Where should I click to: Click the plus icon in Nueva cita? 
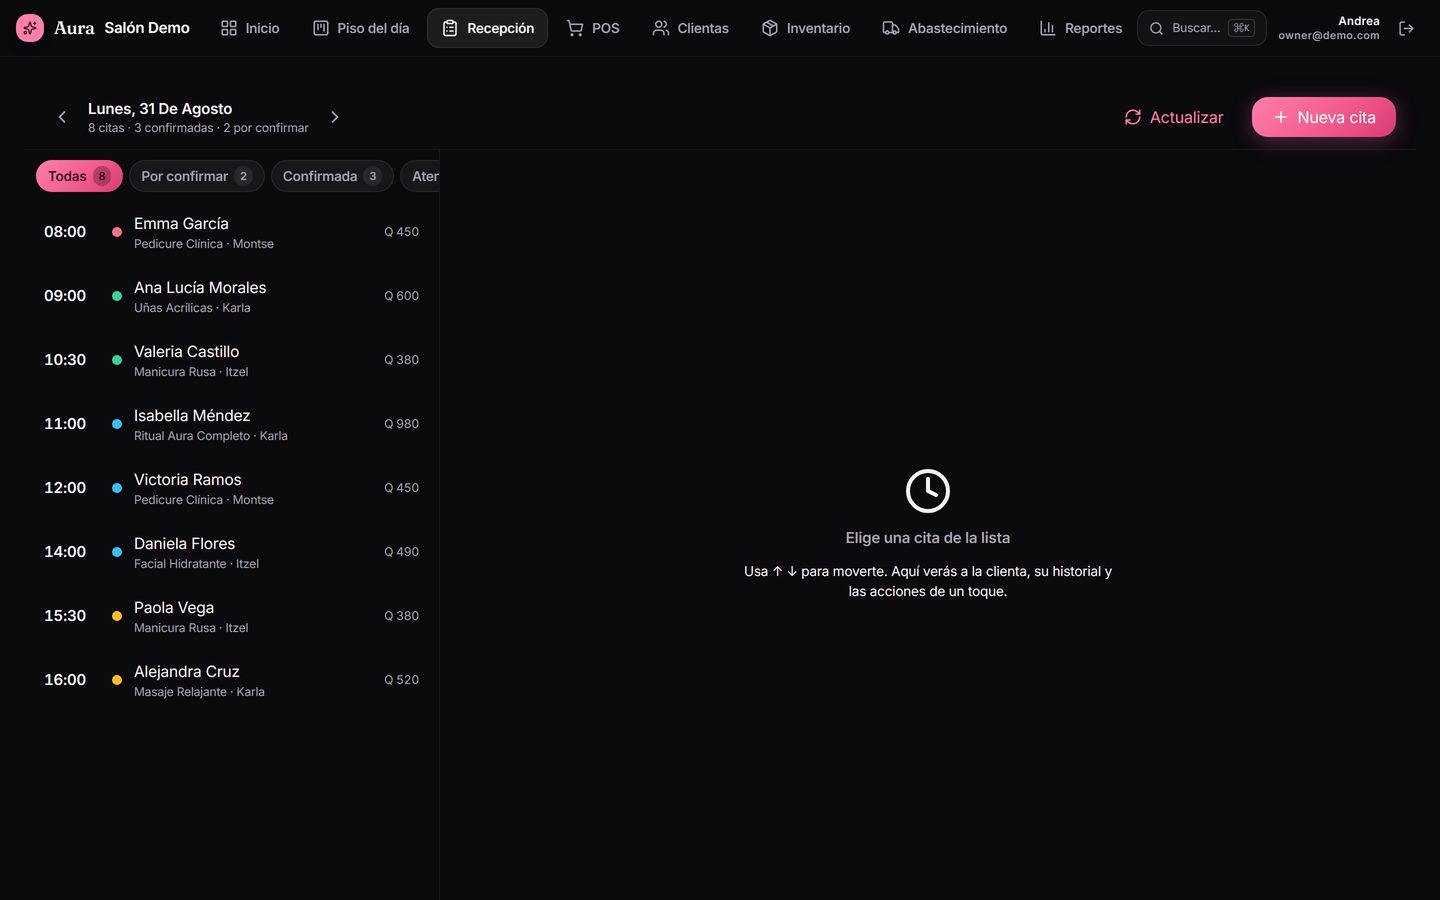[1280, 117]
